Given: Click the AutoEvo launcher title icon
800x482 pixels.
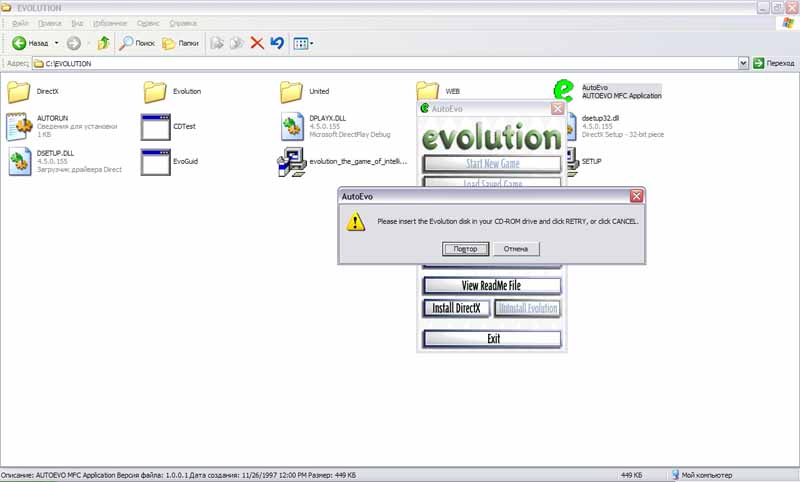Looking at the screenshot, I should (424, 108).
